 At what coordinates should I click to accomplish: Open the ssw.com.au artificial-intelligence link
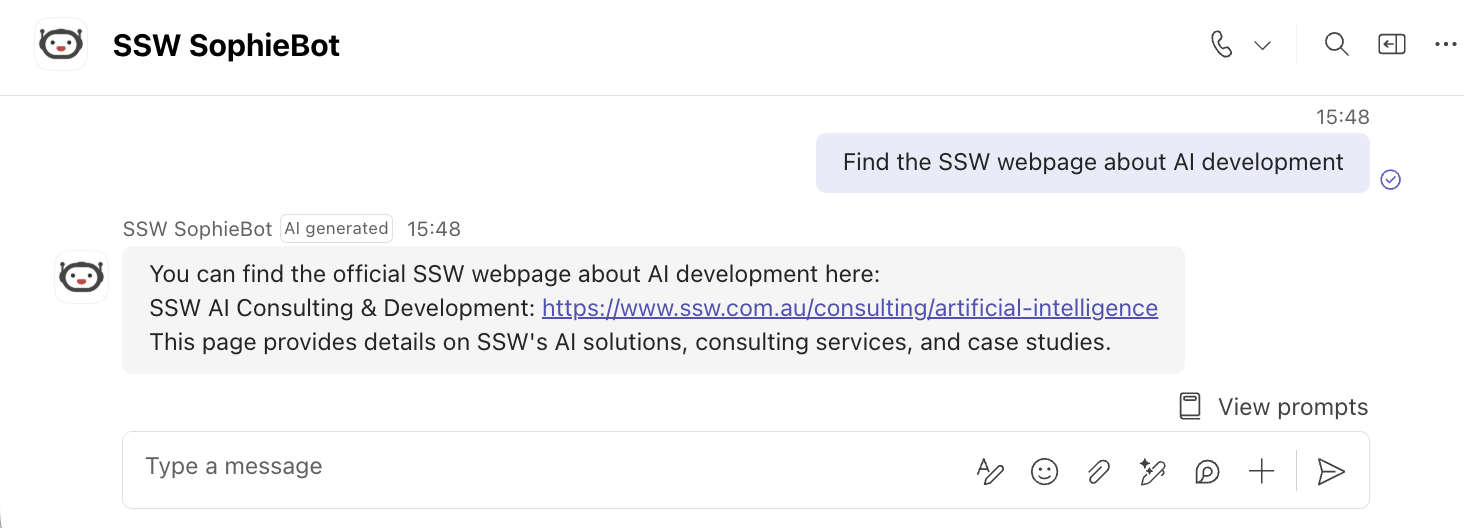coord(850,308)
